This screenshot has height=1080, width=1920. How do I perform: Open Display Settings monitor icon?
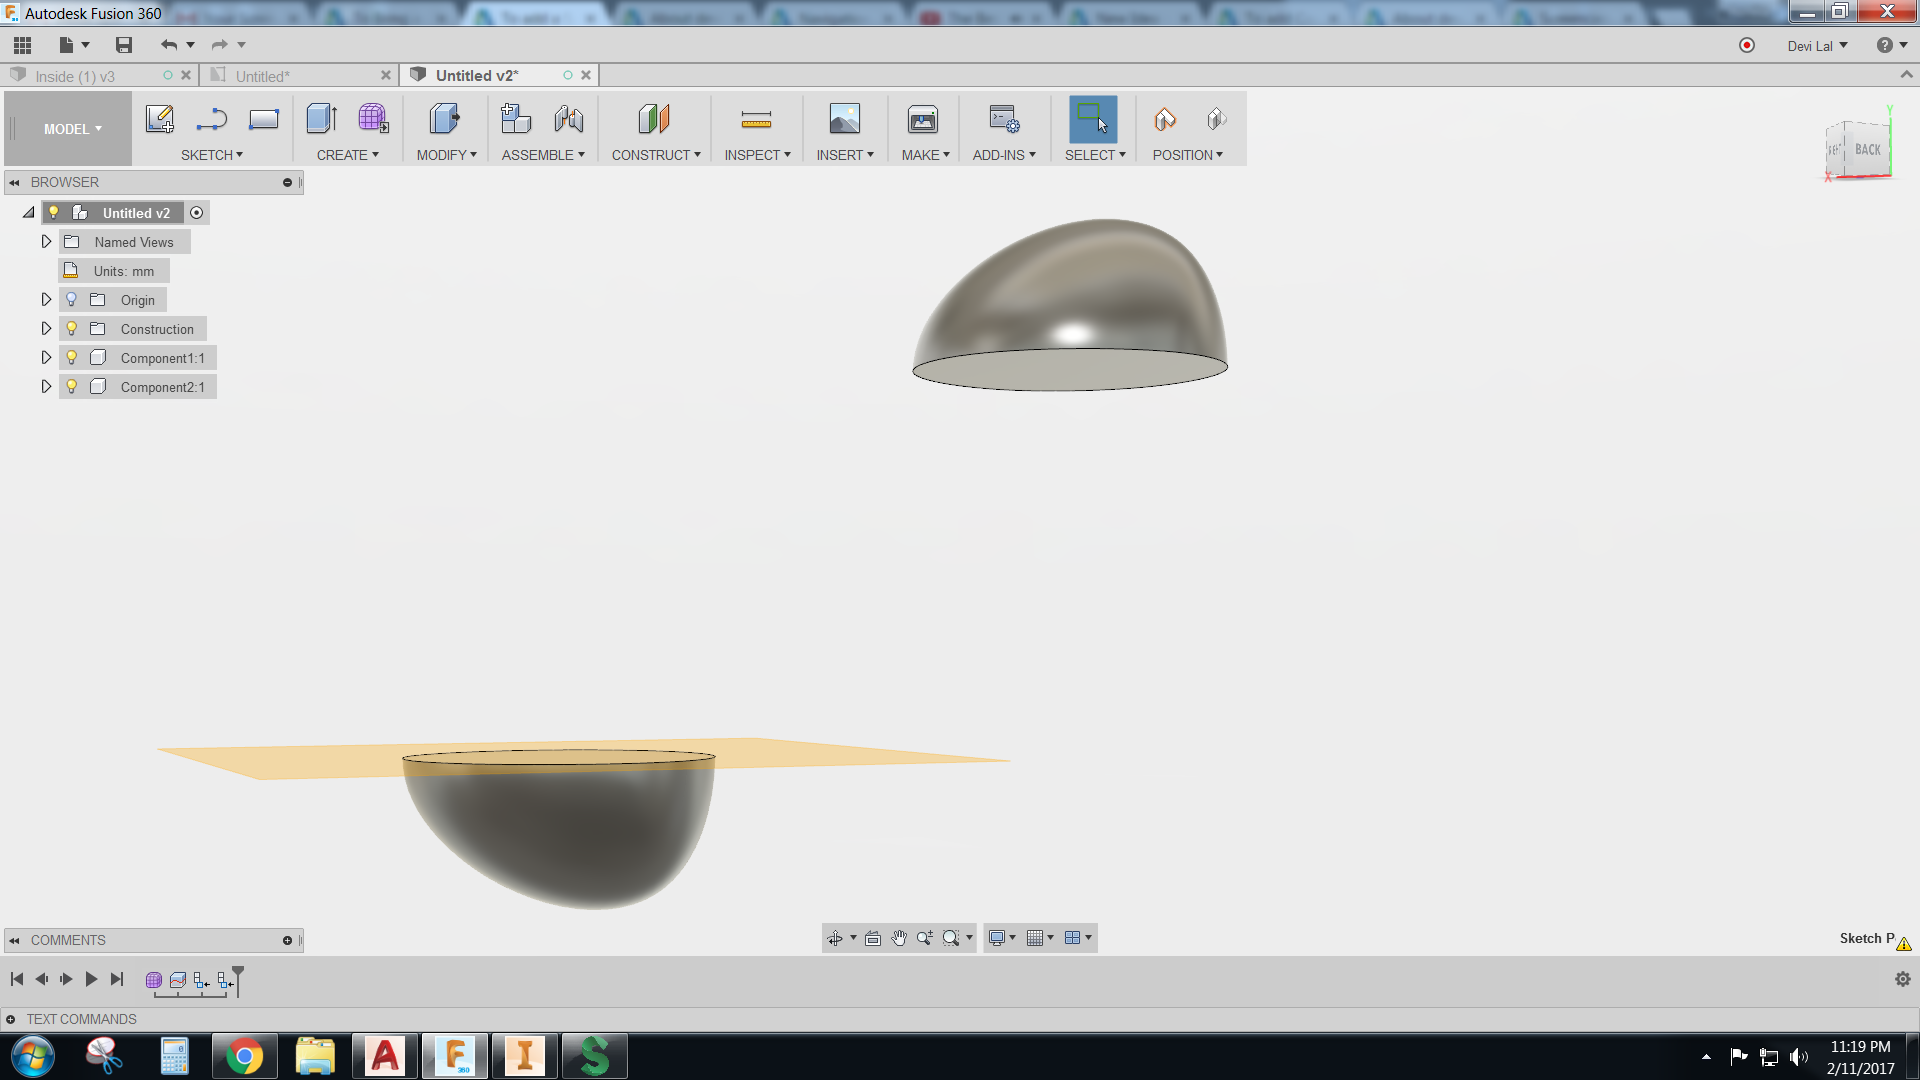tap(998, 938)
